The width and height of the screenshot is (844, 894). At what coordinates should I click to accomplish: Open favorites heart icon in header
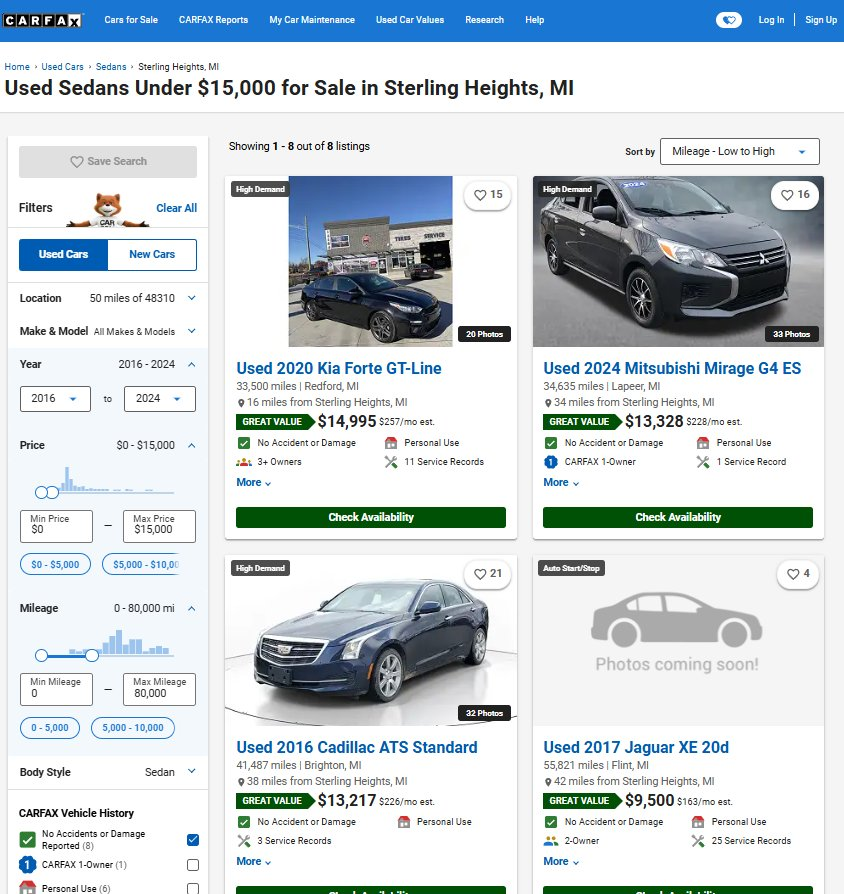click(x=728, y=20)
